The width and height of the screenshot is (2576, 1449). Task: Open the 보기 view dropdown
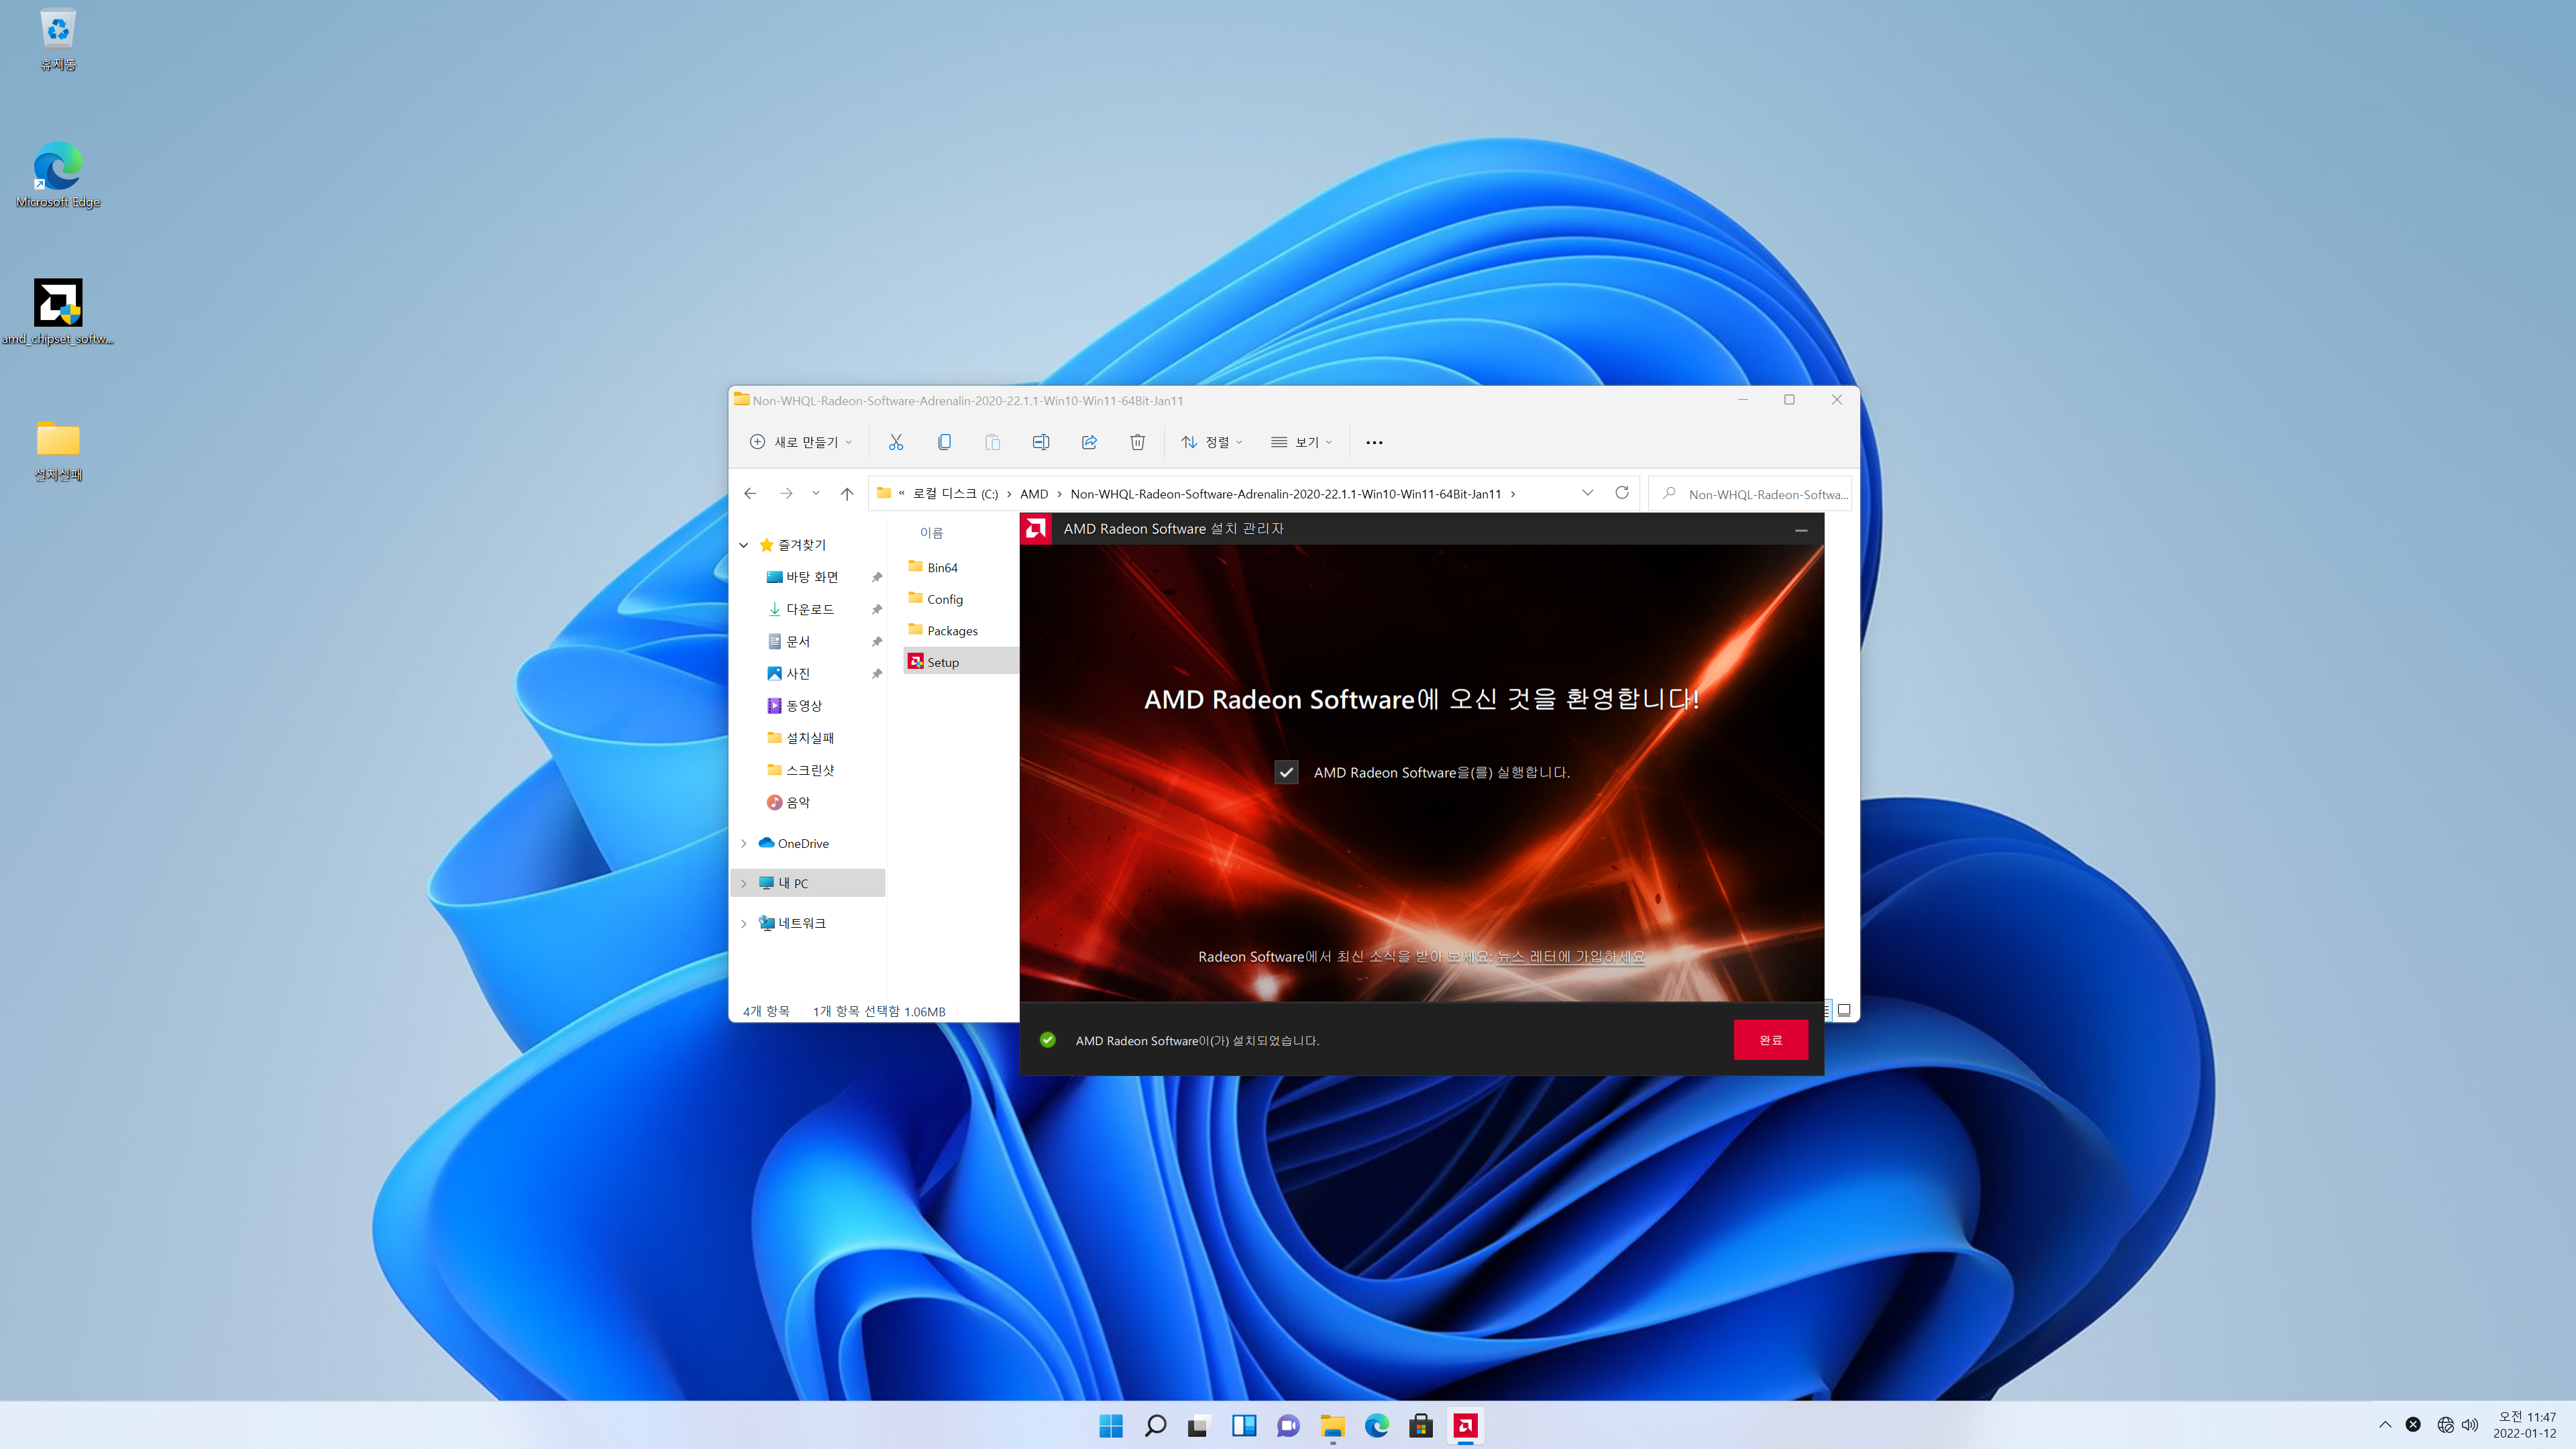[x=1301, y=442]
